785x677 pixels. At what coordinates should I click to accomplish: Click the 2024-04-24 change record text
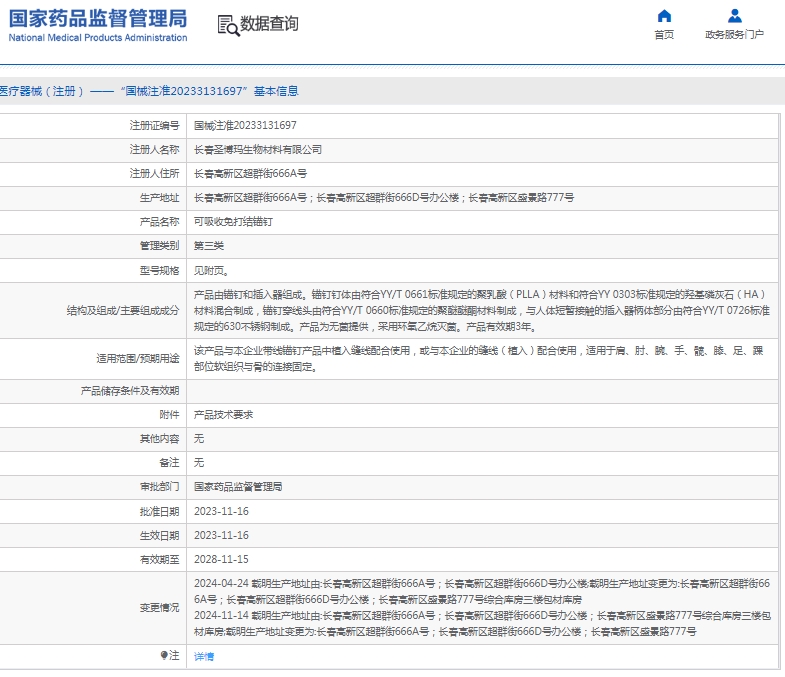[482, 591]
